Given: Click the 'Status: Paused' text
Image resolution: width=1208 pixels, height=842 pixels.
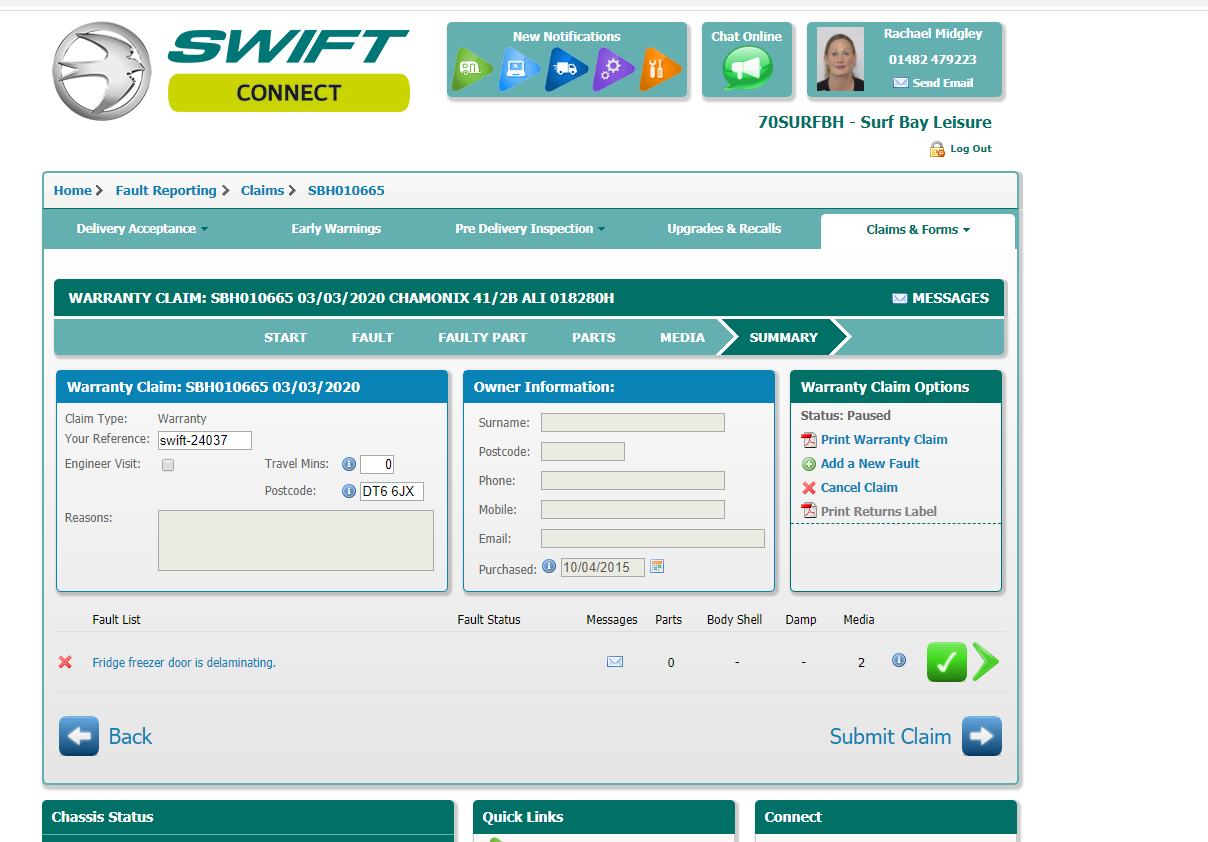Looking at the screenshot, I should pos(845,416).
